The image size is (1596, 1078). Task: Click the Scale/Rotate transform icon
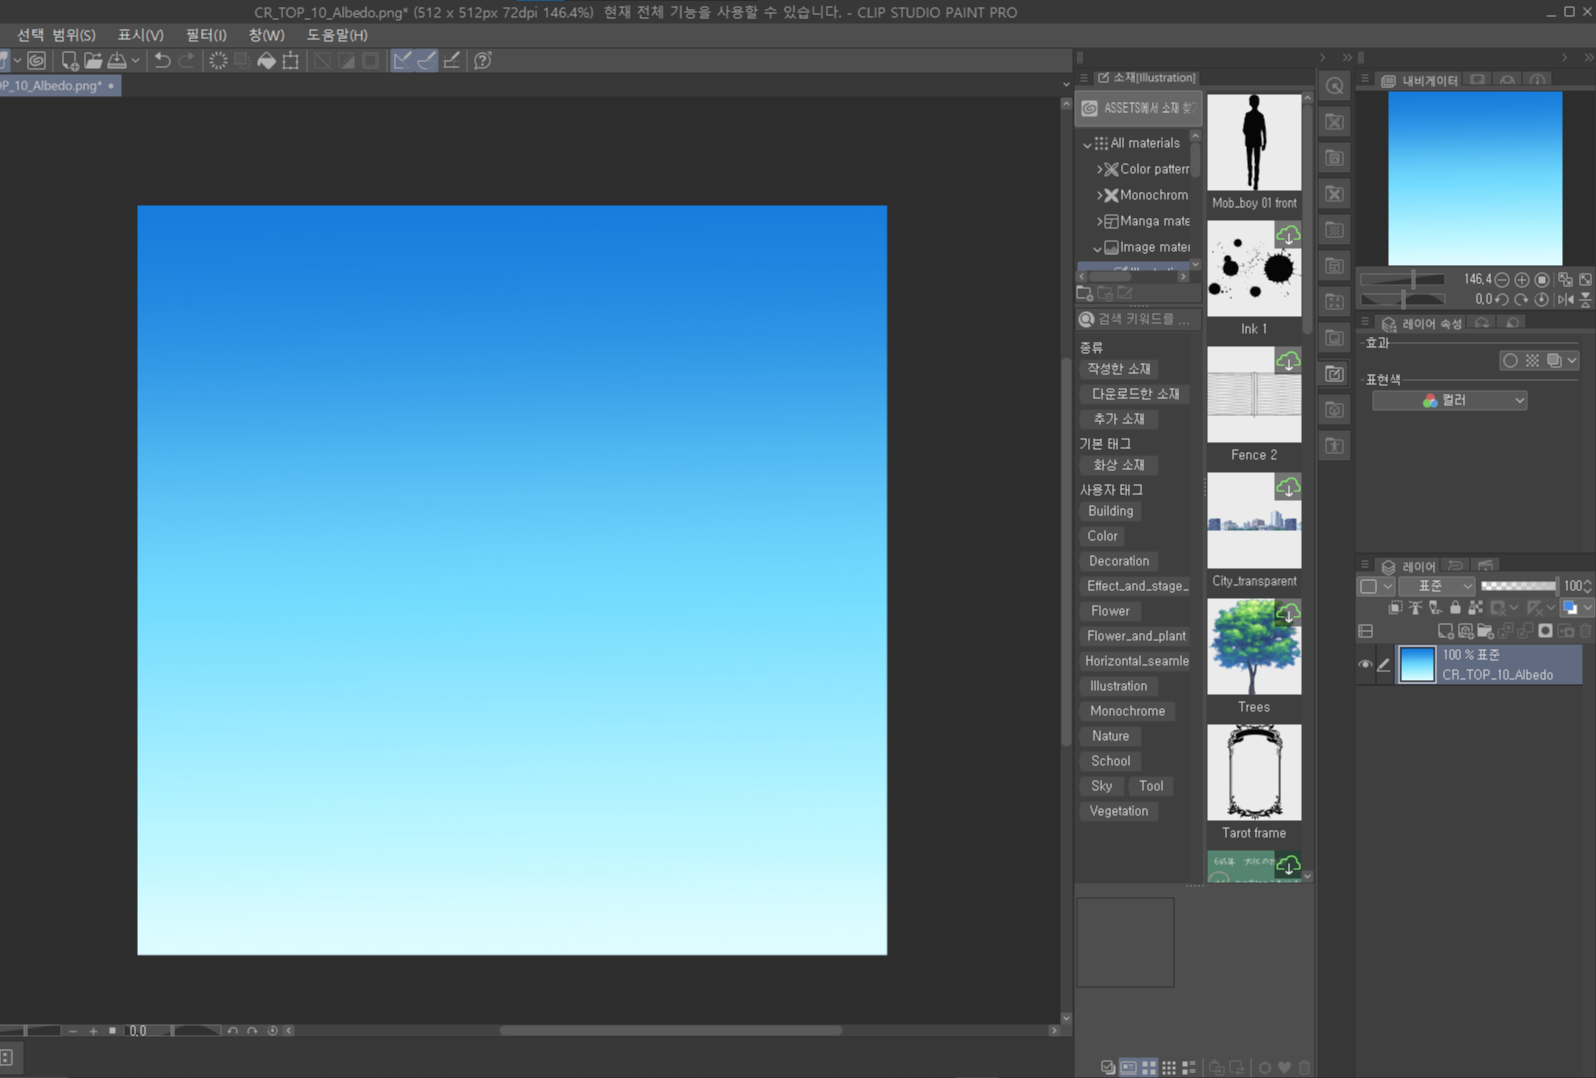[x=291, y=61]
